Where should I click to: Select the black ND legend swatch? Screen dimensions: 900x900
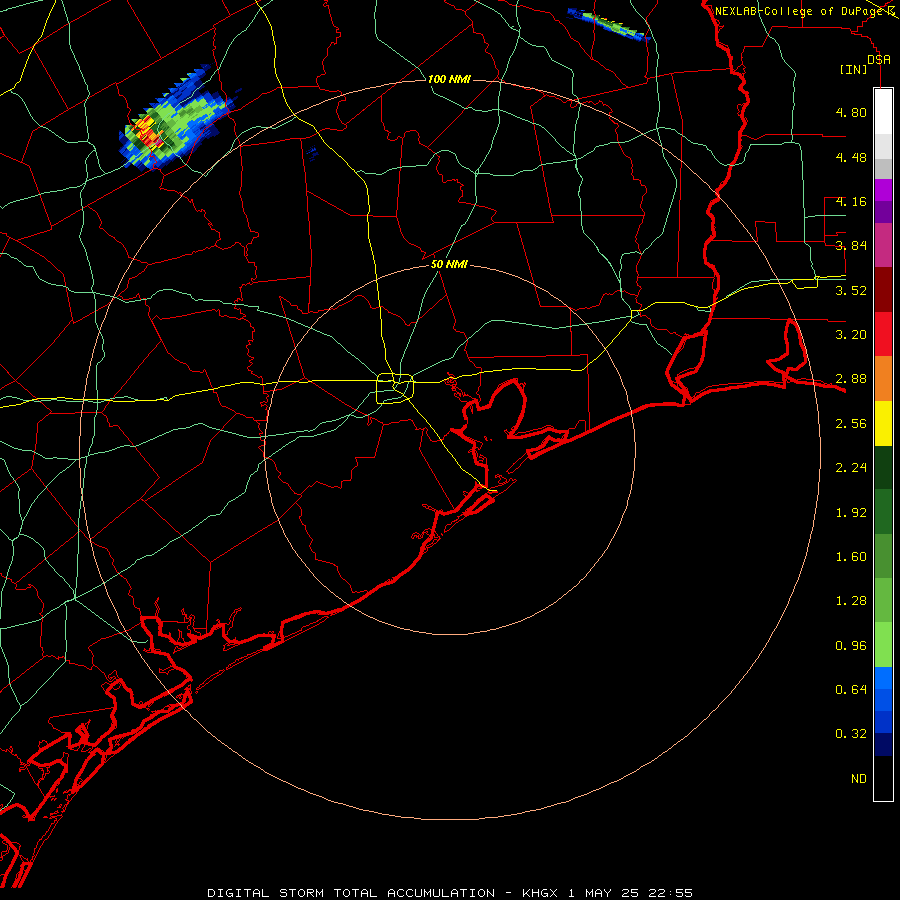[883, 778]
